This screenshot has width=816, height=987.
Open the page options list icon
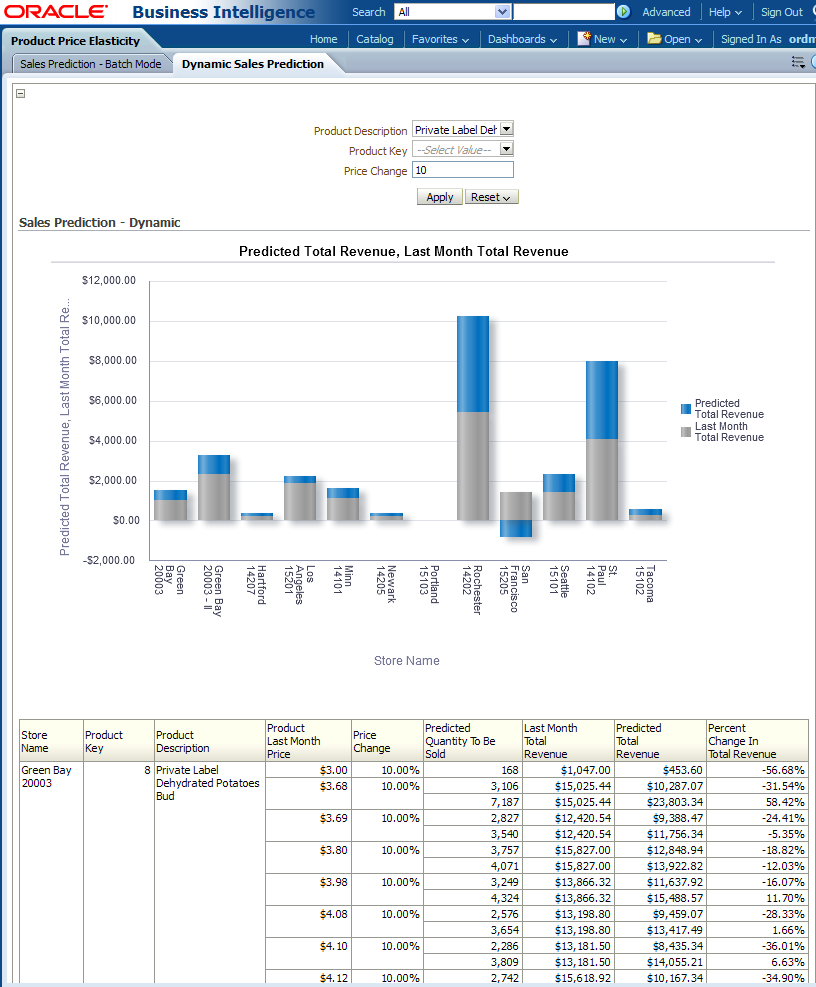pyautogui.click(x=798, y=63)
